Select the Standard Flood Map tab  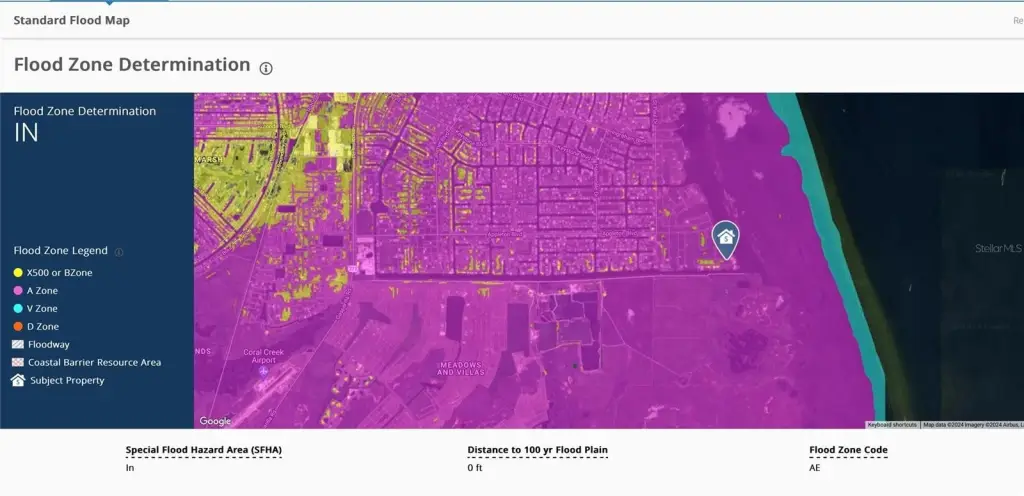click(71, 20)
